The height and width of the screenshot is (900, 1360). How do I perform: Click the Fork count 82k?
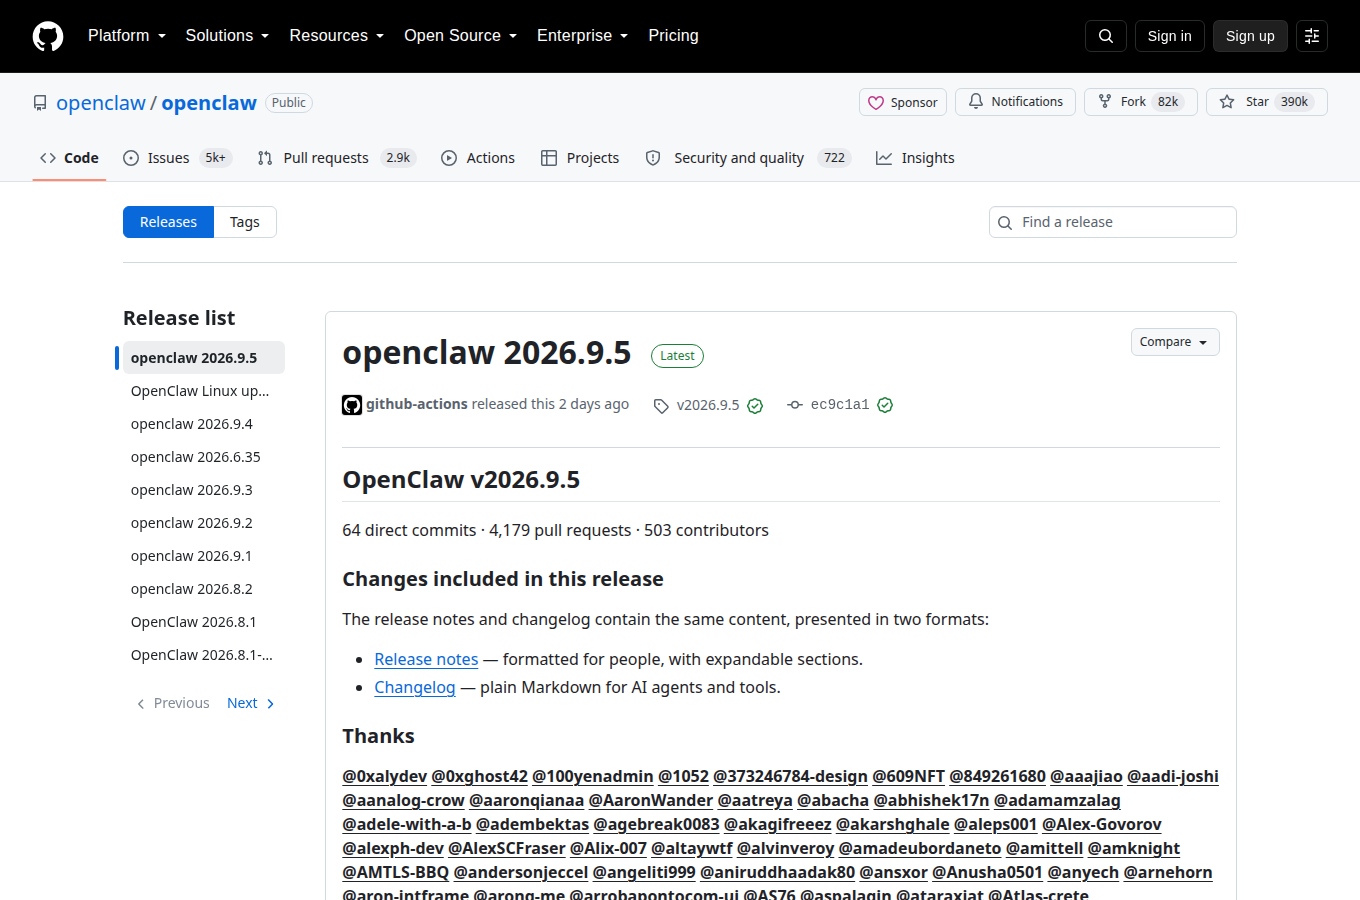click(1168, 102)
